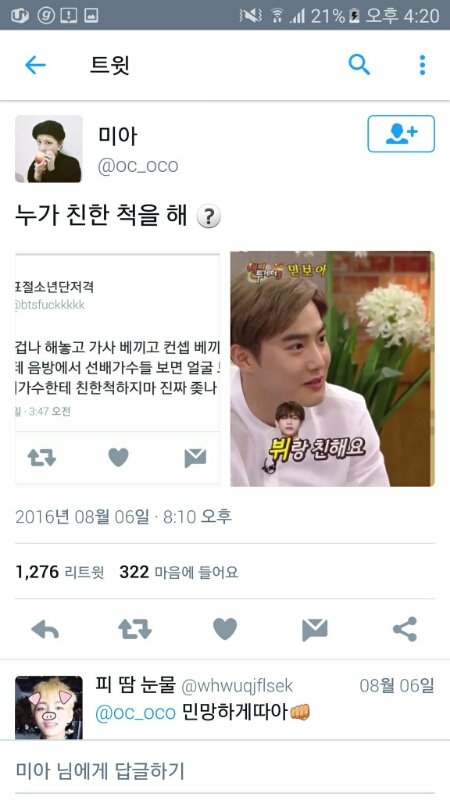Open the quoted tweet screenshot image
Image resolution: width=450 pixels, height=800 pixels.
click(118, 368)
